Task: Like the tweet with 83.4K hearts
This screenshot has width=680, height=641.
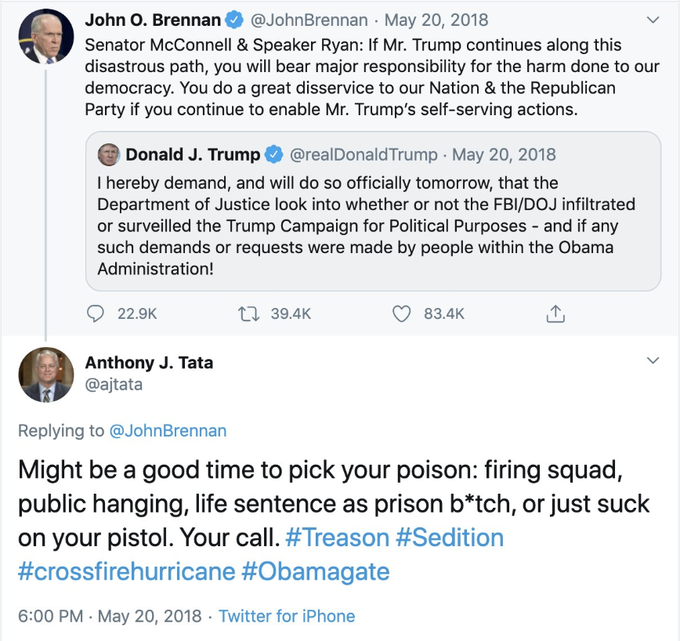Action: [401, 313]
